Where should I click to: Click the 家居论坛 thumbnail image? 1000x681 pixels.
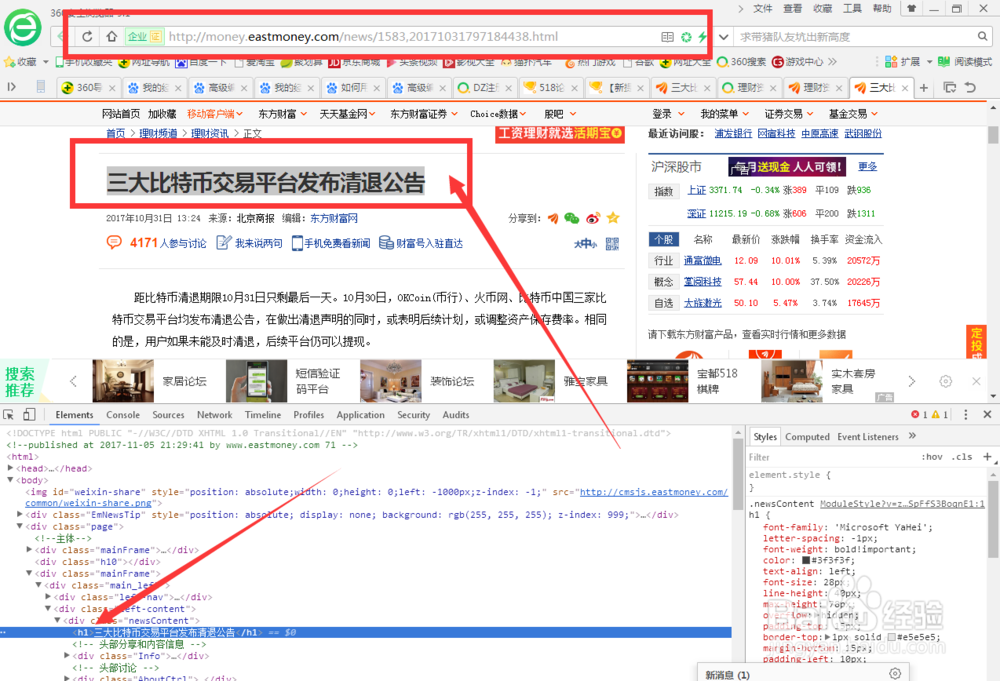pyautogui.click(x=123, y=381)
